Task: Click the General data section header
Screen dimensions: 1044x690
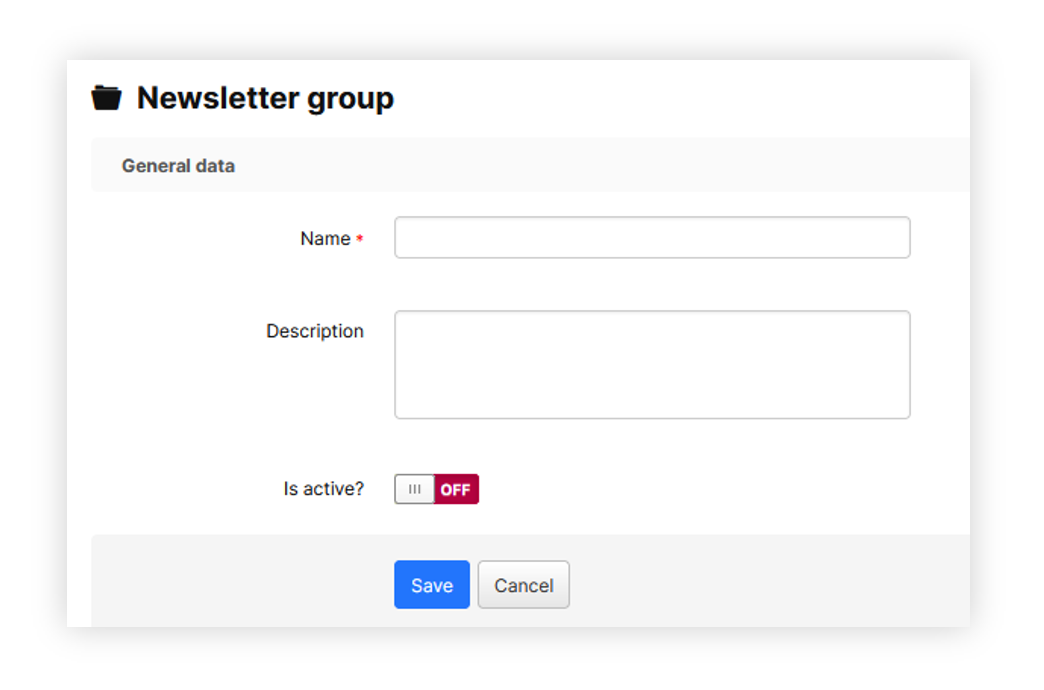Action: pyautogui.click(x=178, y=166)
